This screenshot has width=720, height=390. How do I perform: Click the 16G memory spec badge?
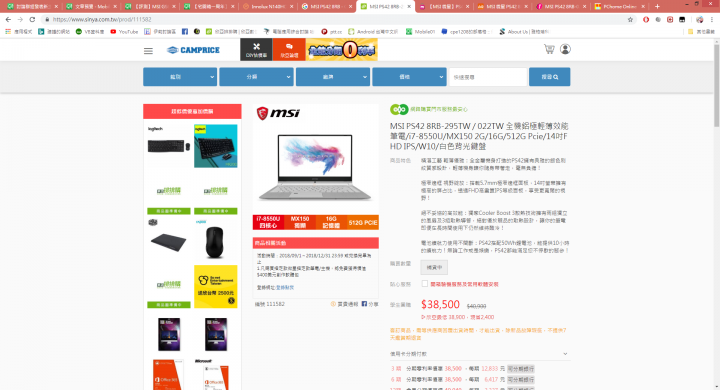(331, 222)
